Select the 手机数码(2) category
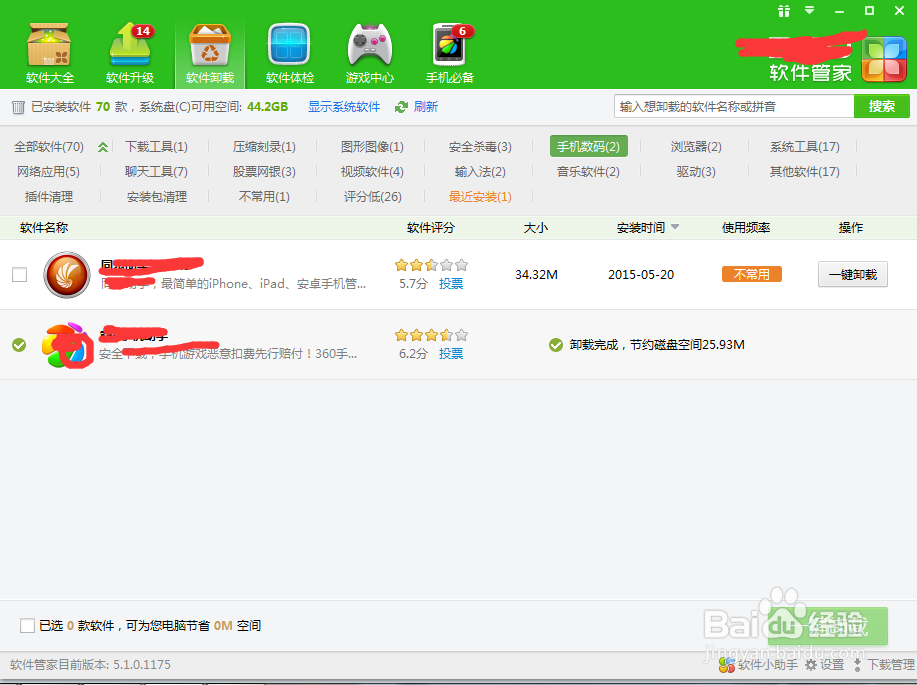Image resolution: width=917 pixels, height=685 pixels. [x=588, y=146]
